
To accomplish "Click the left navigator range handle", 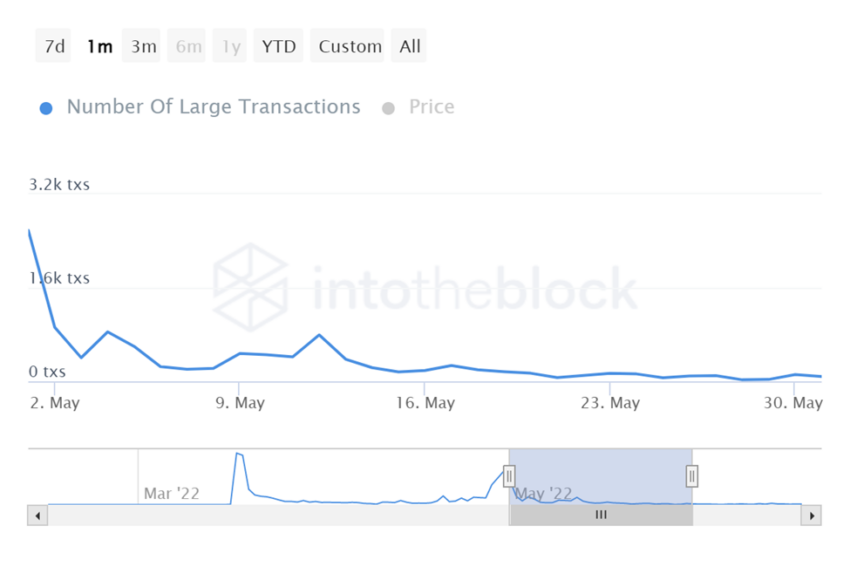I will (x=509, y=476).
